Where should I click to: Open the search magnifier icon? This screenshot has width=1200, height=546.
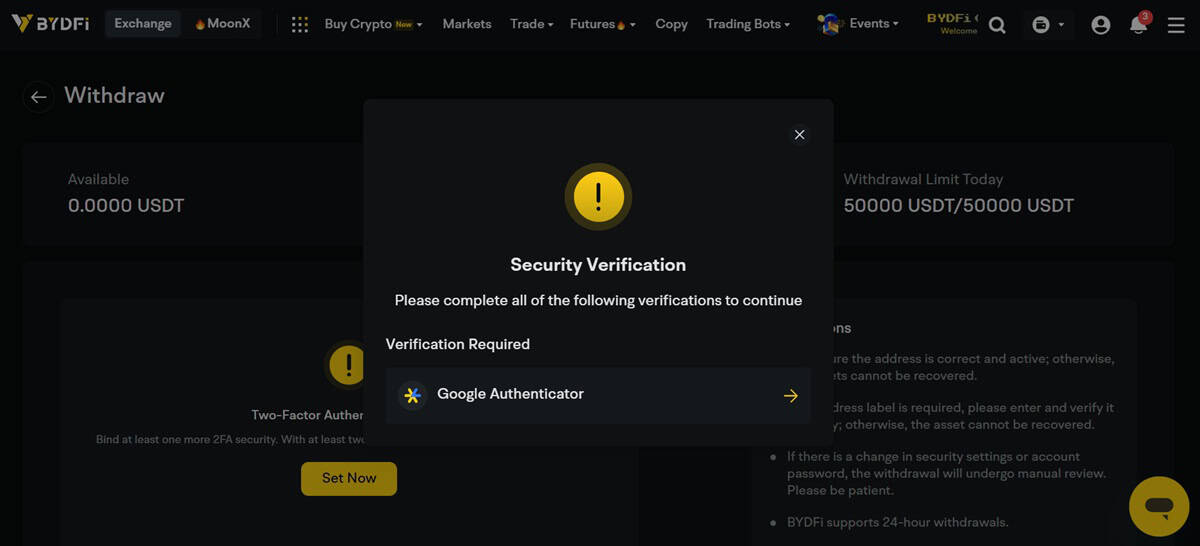(997, 25)
